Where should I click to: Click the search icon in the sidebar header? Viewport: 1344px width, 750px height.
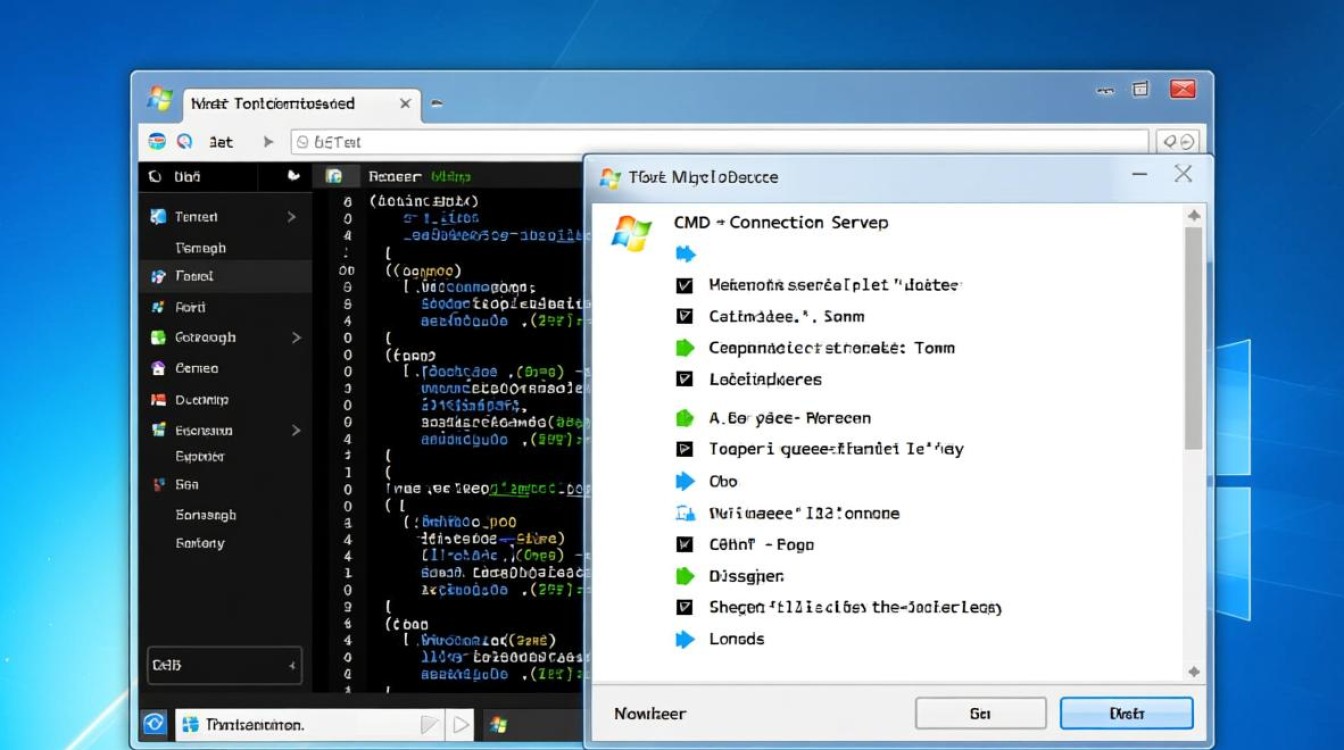pos(155,176)
